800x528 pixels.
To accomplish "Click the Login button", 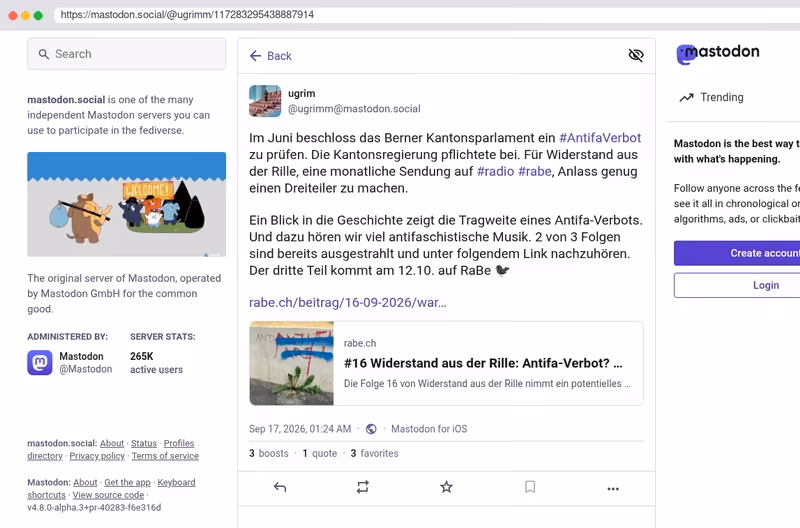I will click(x=737, y=285).
